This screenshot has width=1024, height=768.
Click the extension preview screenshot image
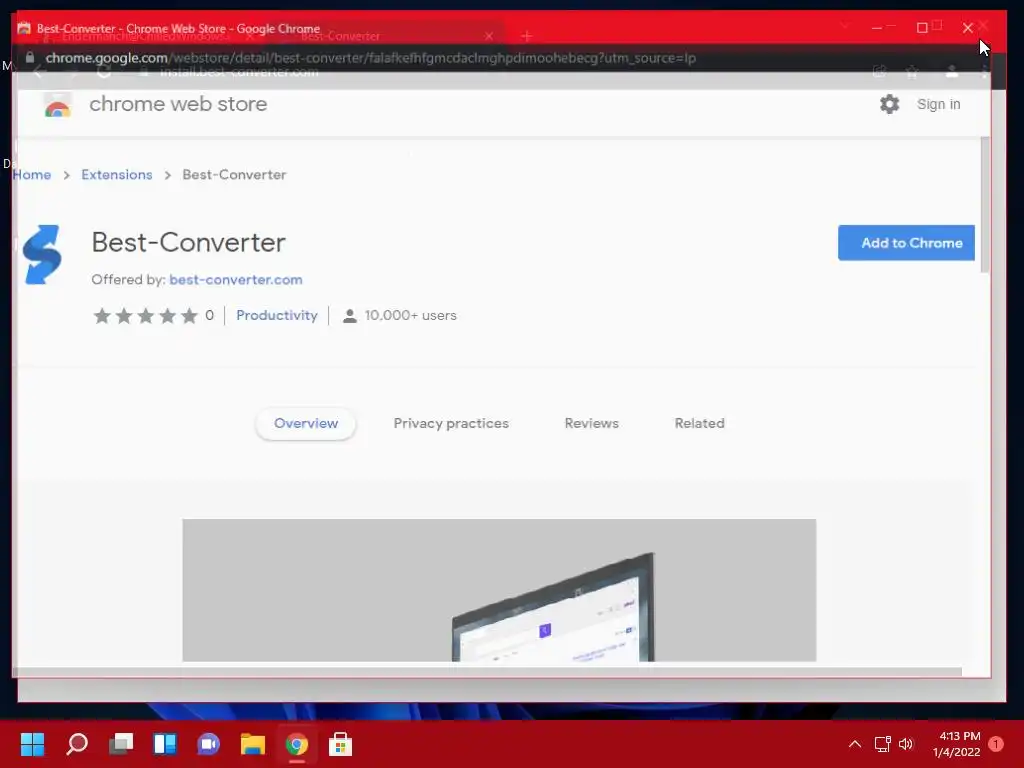tap(499, 590)
